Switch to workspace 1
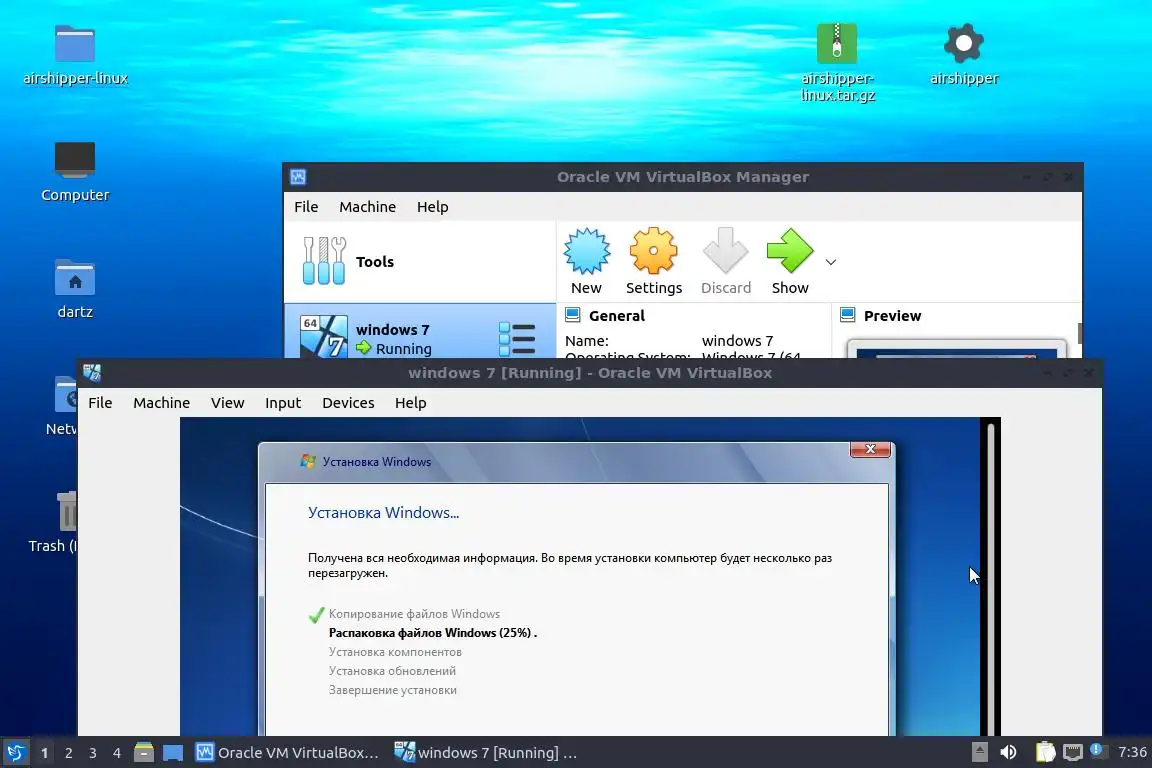This screenshot has height=768, width=1152. tap(44, 753)
